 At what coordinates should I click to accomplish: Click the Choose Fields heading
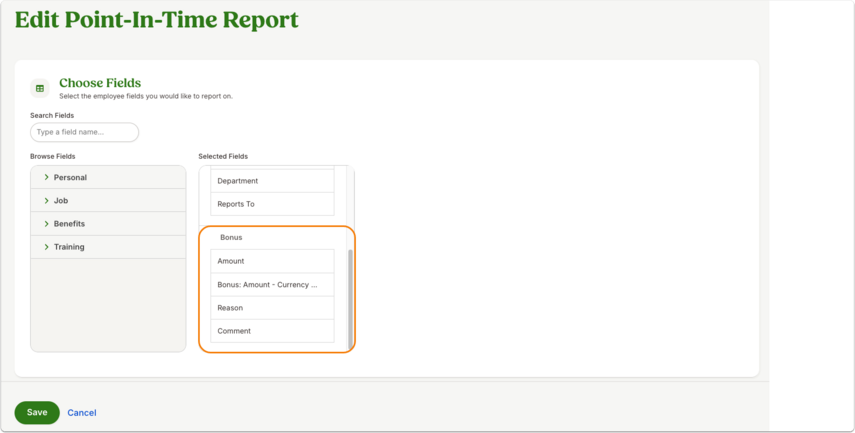tap(100, 83)
